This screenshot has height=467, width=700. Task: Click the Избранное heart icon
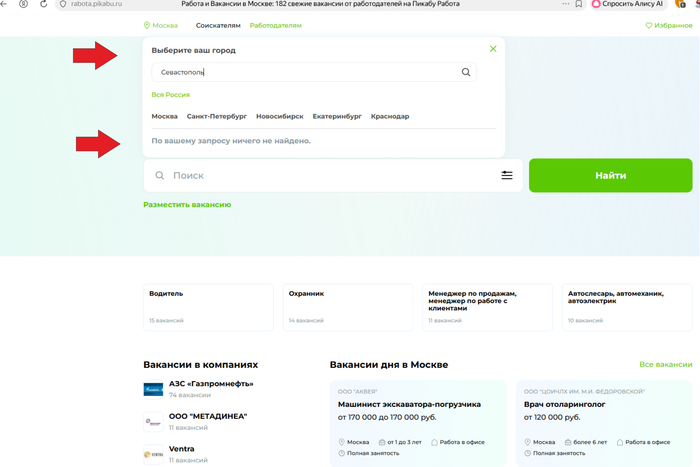[x=649, y=25]
